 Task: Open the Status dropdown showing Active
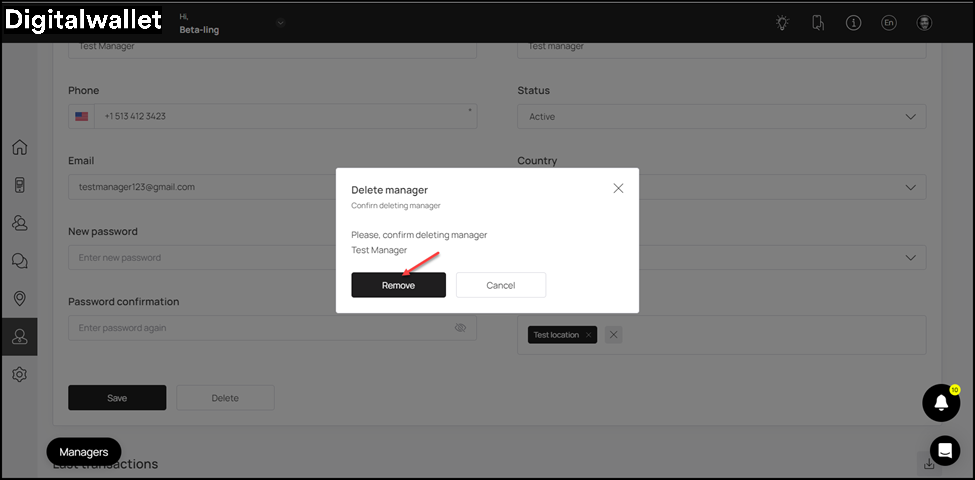721,116
